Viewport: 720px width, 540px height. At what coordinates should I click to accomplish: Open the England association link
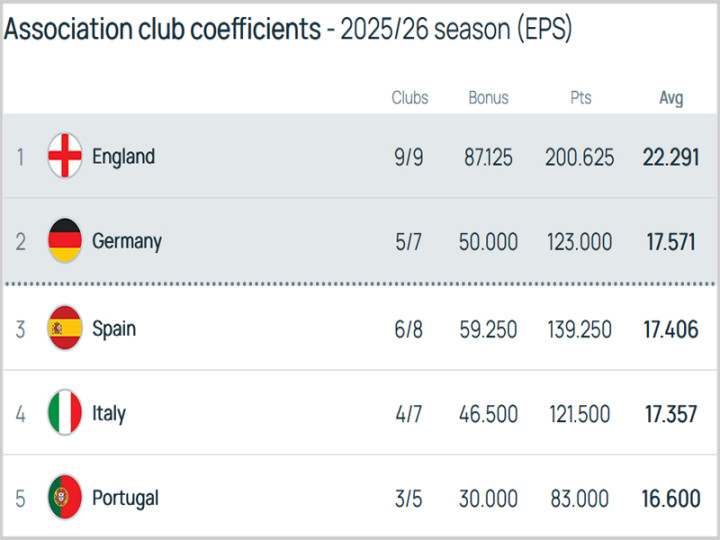pos(123,156)
